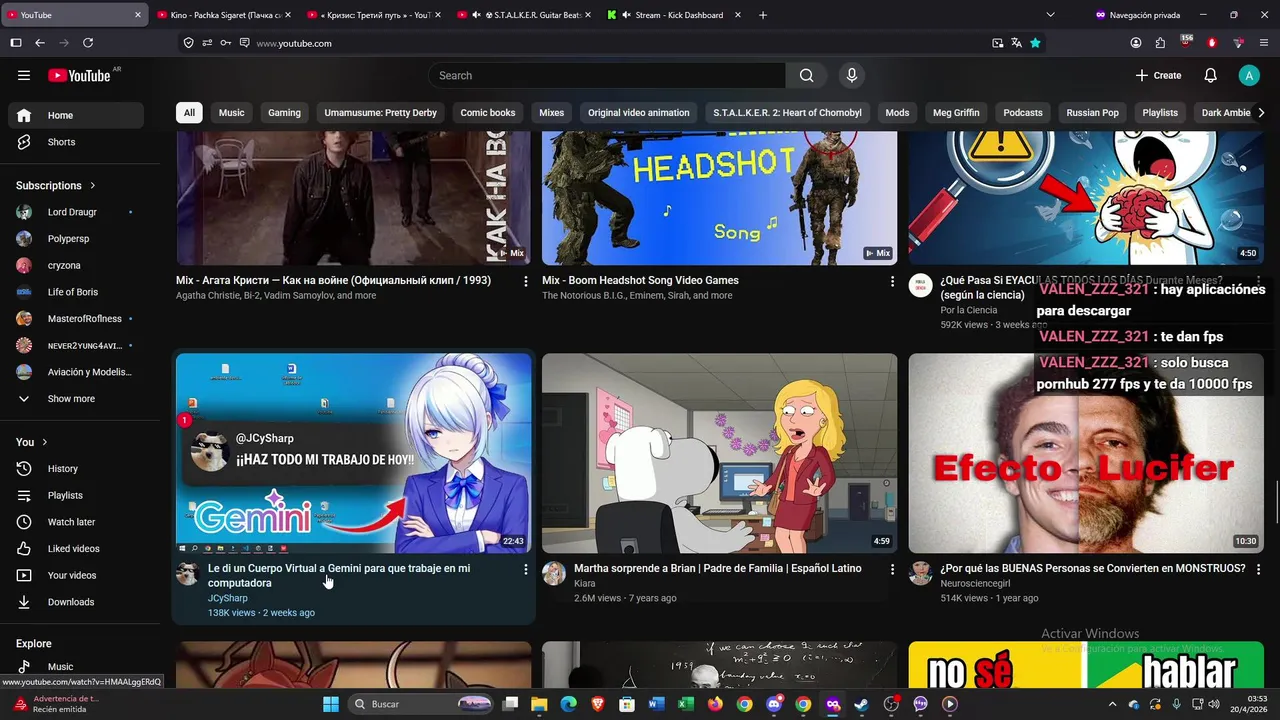Image resolution: width=1280 pixels, height=720 pixels.
Task: Click the Create button
Action: tap(1159, 75)
